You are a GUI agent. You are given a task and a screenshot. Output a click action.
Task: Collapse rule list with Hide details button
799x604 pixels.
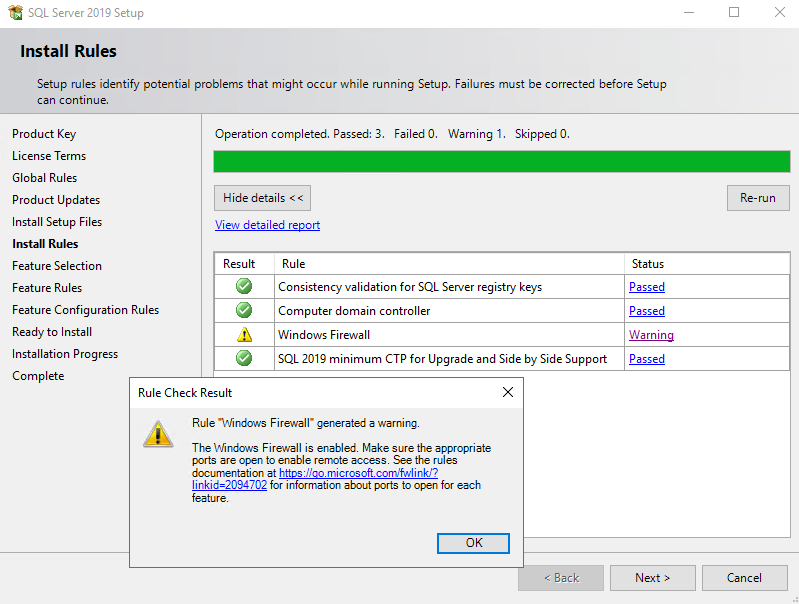[262, 198]
